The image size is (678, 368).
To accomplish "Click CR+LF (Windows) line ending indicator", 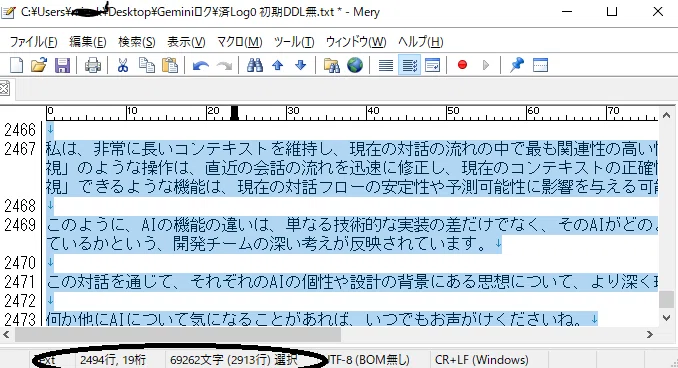I will pyautogui.click(x=482, y=360).
